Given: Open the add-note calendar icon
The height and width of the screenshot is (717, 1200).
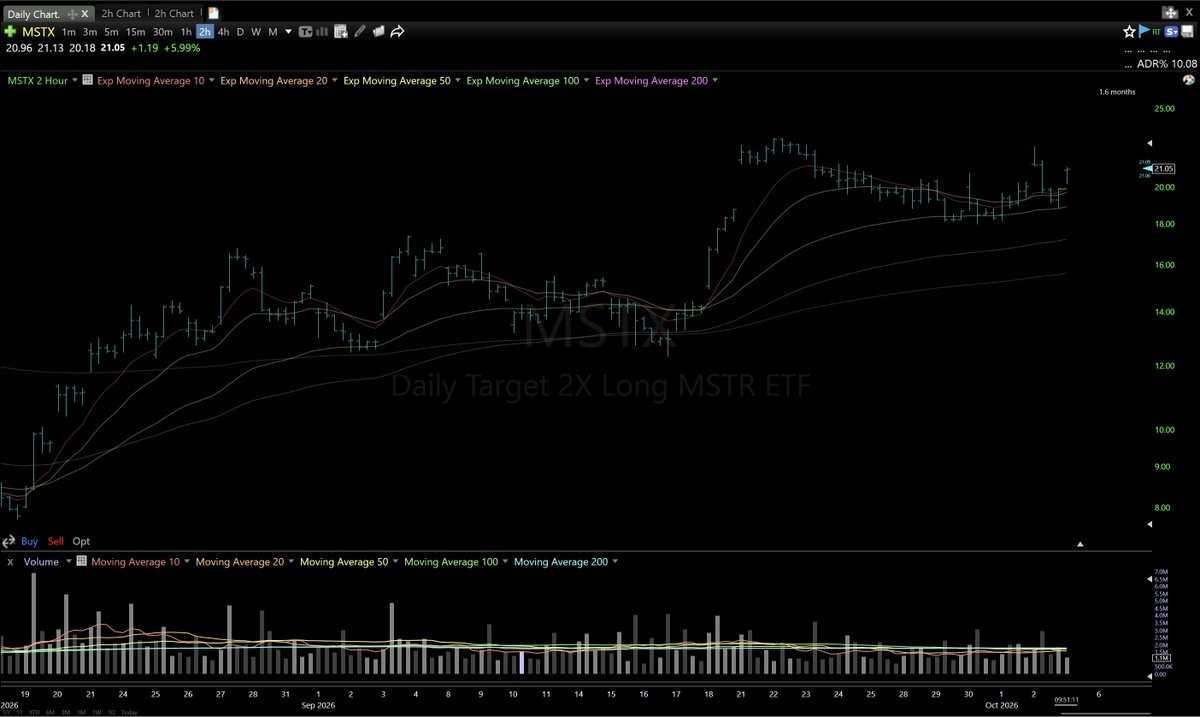Looking at the screenshot, I should tap(341, 32).
